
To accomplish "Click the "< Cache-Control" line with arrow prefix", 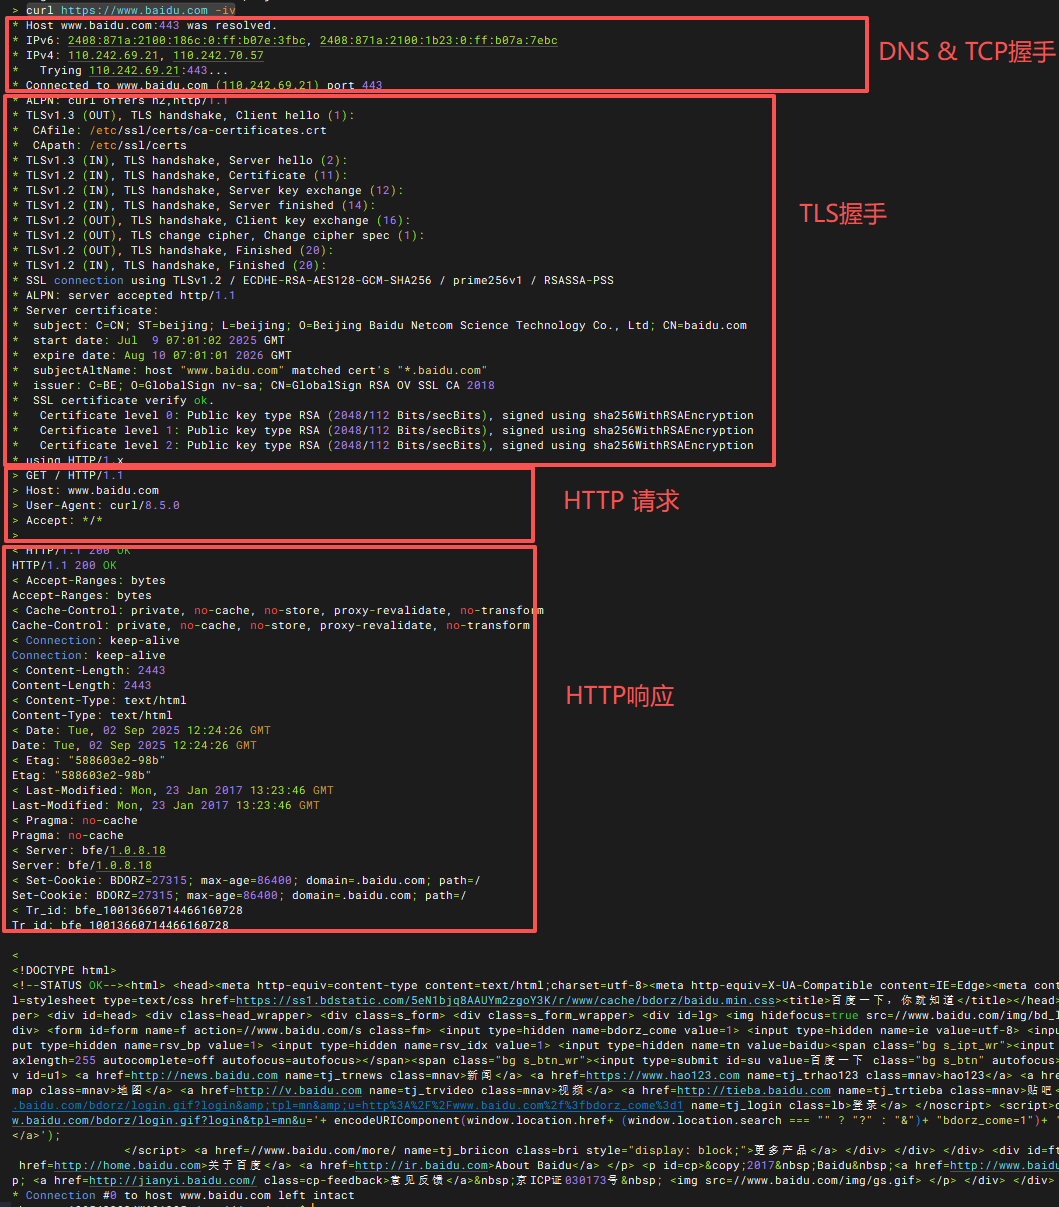I will point(278,610).
